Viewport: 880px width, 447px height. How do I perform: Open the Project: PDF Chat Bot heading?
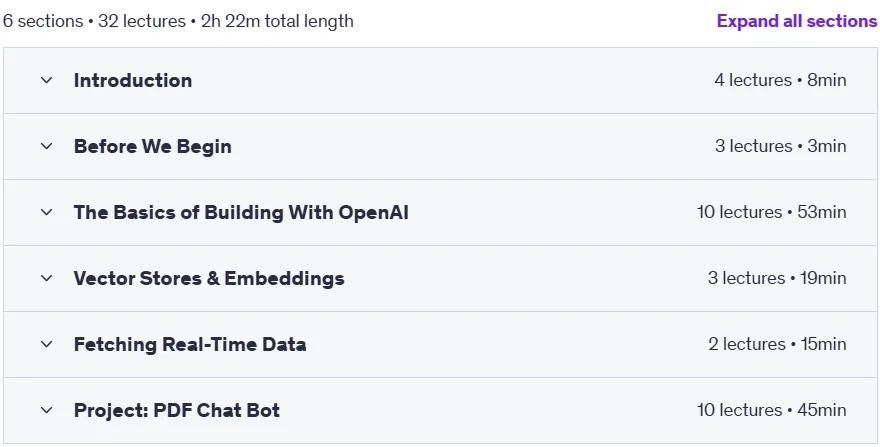click(x=176, y=410)
